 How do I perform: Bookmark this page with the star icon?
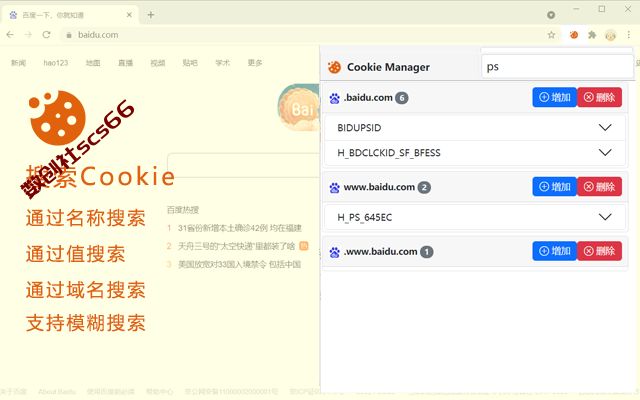pos(551,35)
